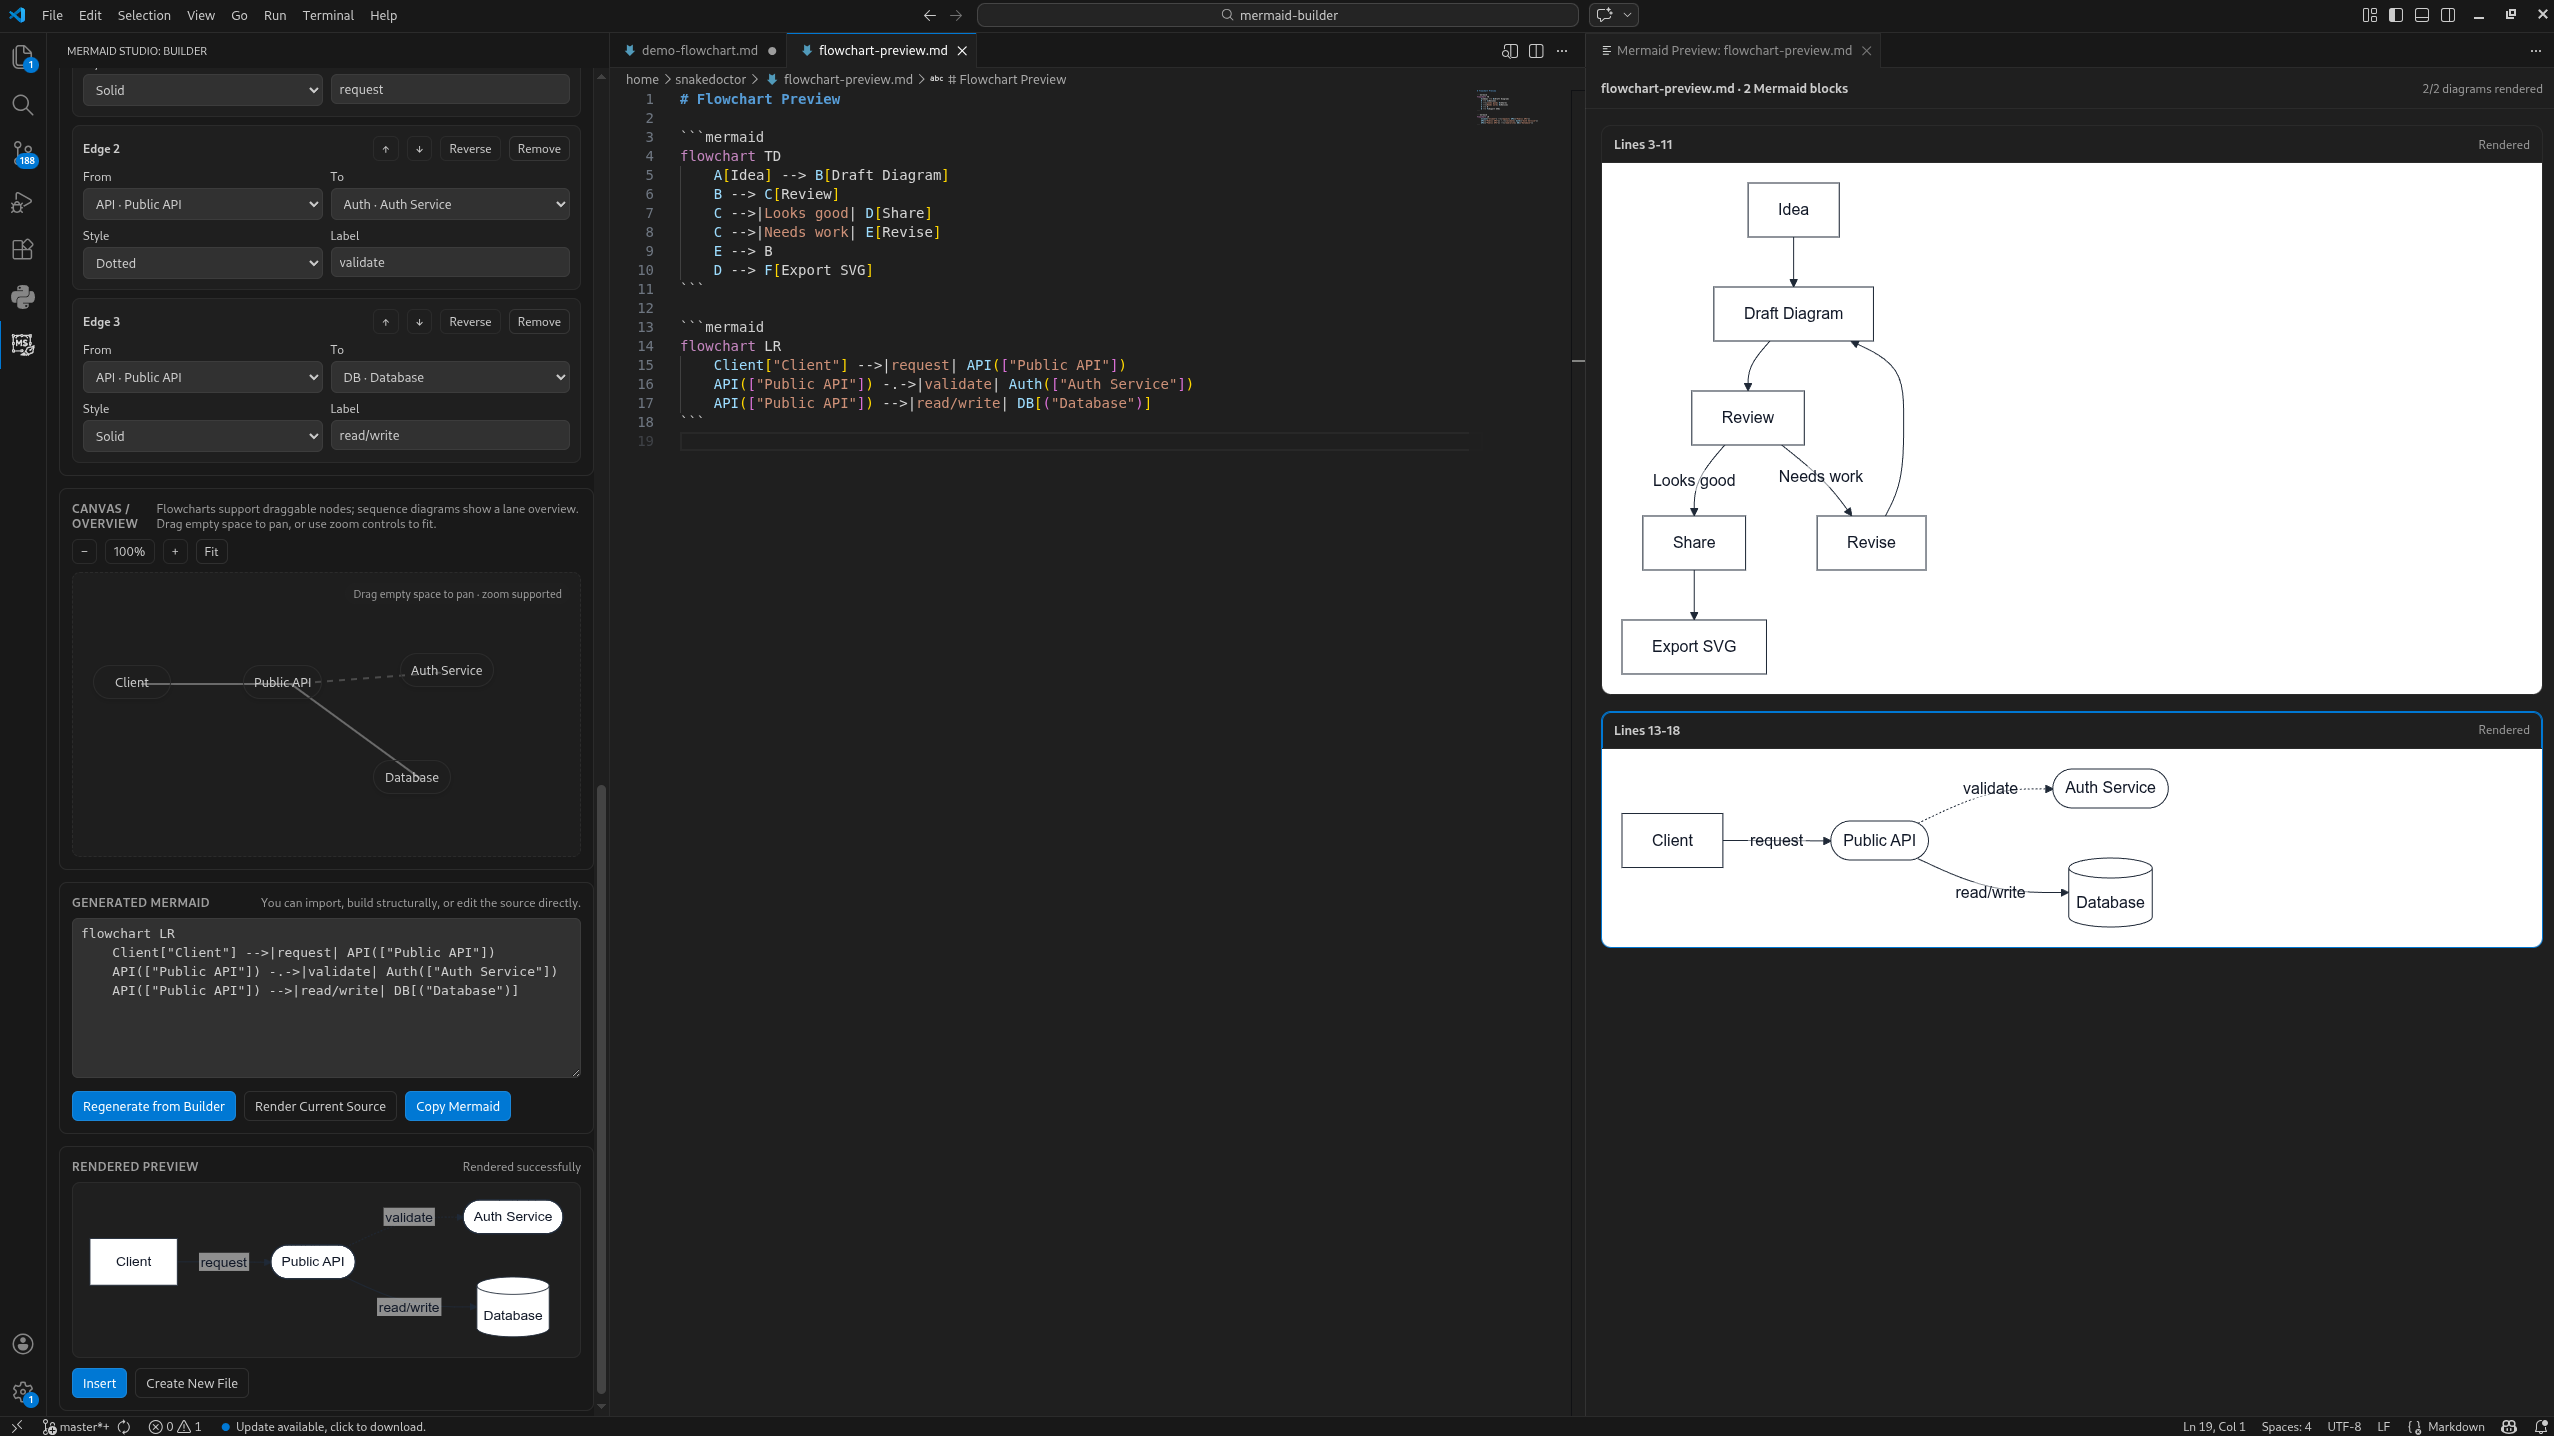Open the Search view in the sidebar

[x=24, y=105]
